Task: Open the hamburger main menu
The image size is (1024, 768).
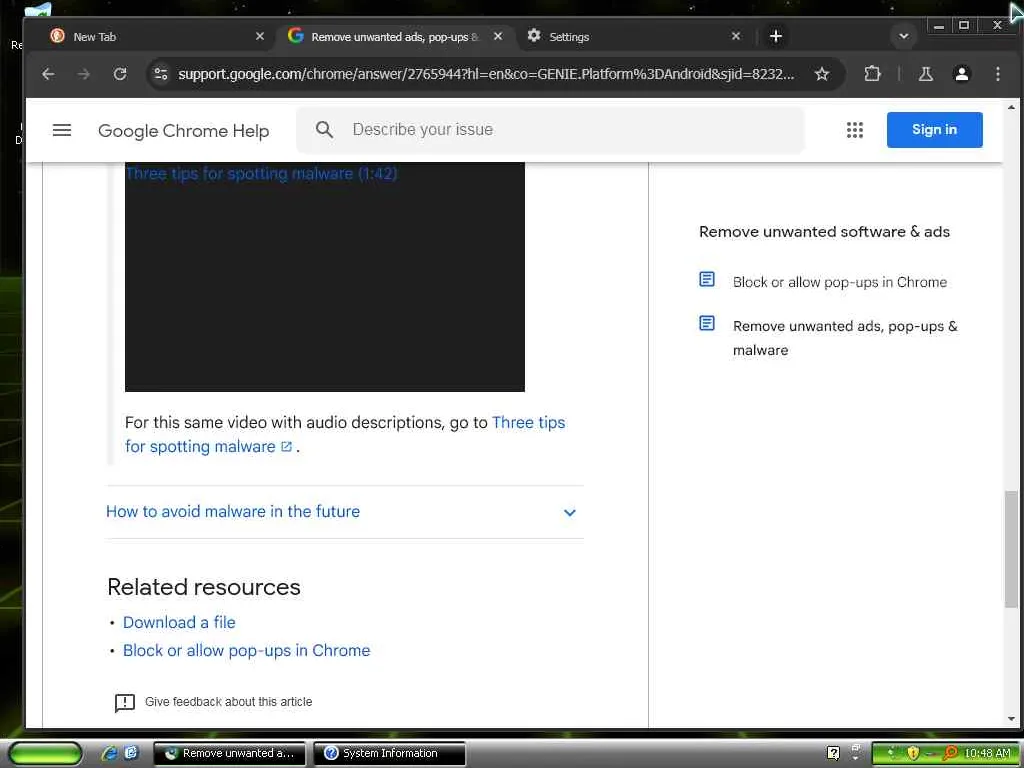Action: coord(61,130)
